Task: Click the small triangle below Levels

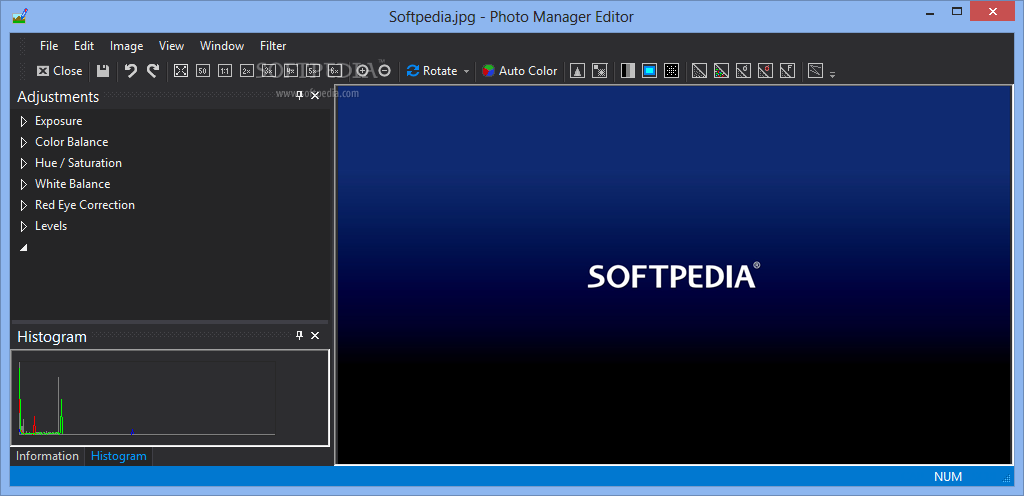Action: [x=24, y=248]
